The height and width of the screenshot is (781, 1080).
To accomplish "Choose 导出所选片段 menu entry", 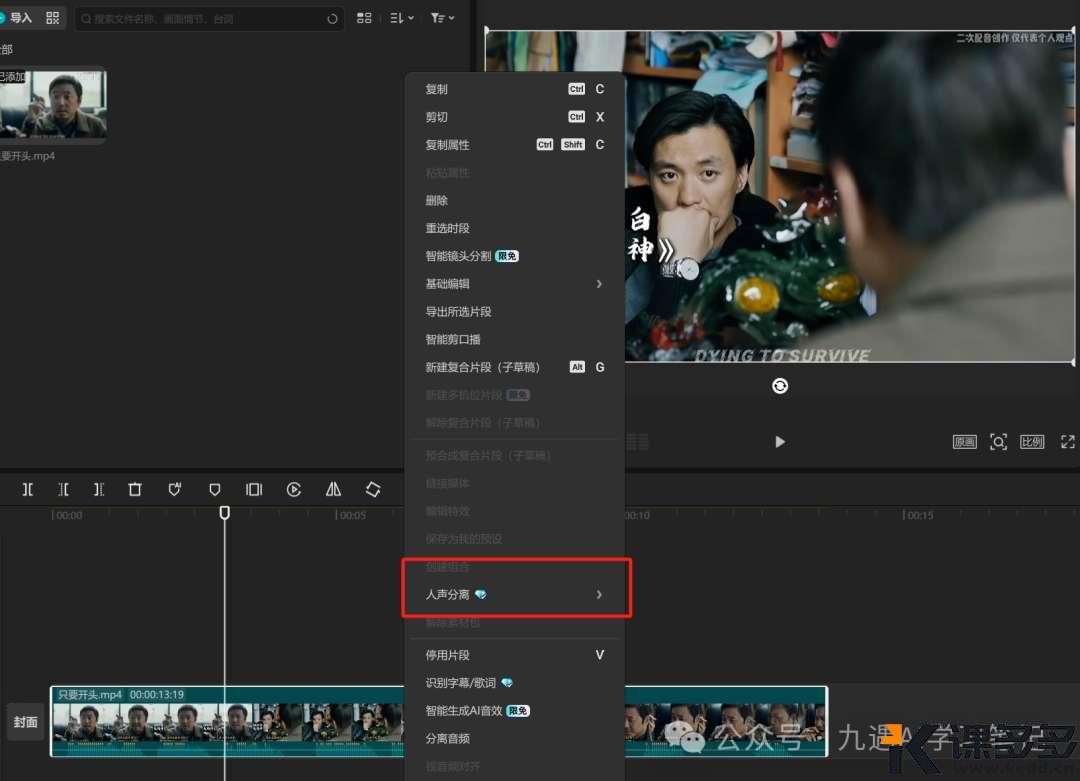I will click(515, 311).
